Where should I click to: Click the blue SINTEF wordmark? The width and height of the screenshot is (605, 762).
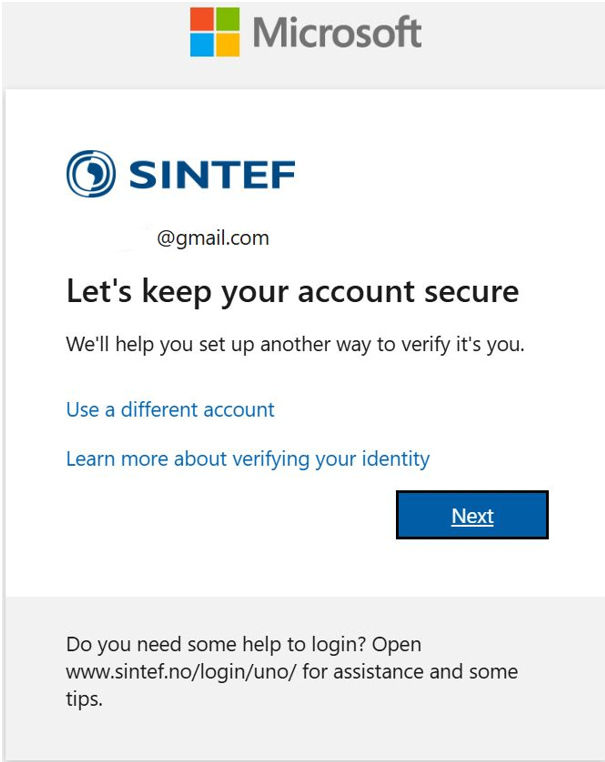pyautogui.click(x=212, y=174)
